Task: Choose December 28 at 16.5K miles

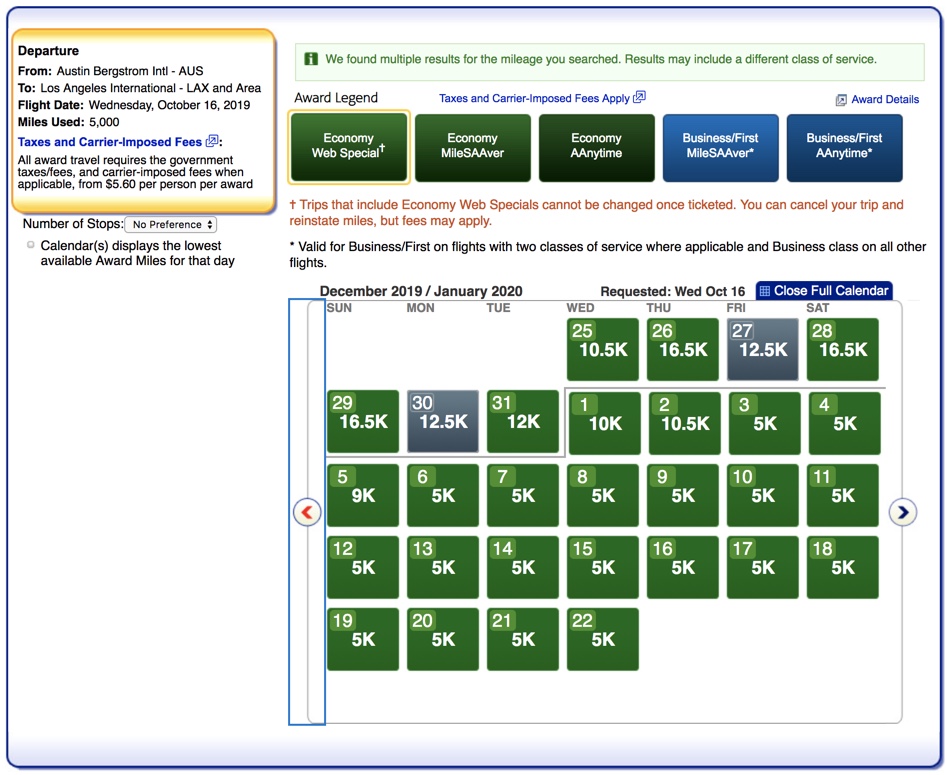Action: coord(843,349)
